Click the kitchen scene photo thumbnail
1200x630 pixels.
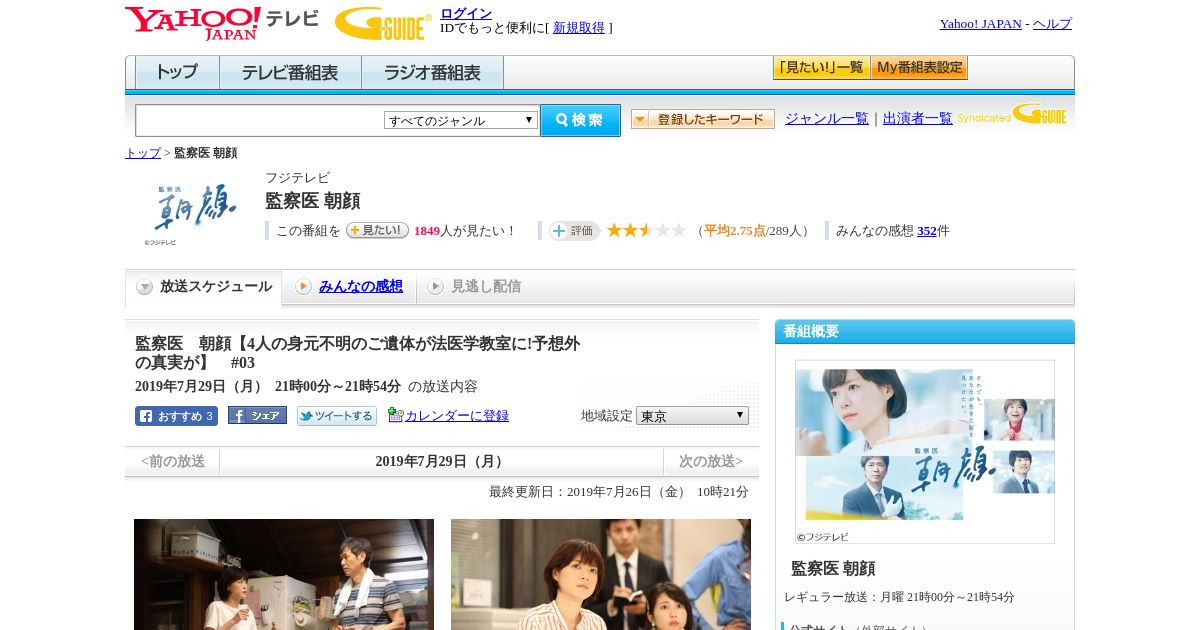pos(284,574)
